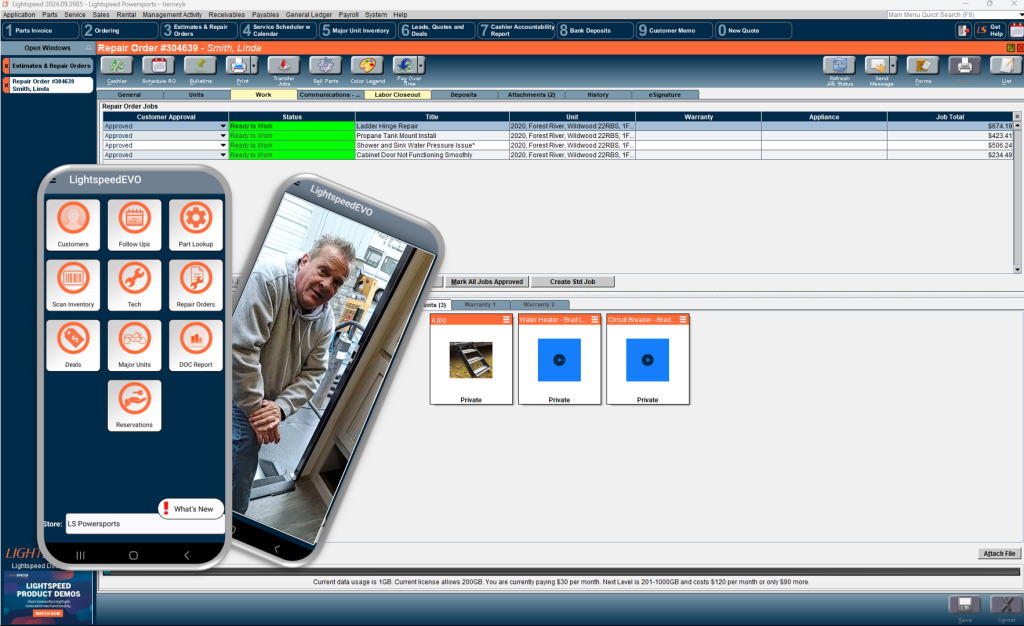Open the Service menu
The image size is (1024, 626).
tap(74, 14)
